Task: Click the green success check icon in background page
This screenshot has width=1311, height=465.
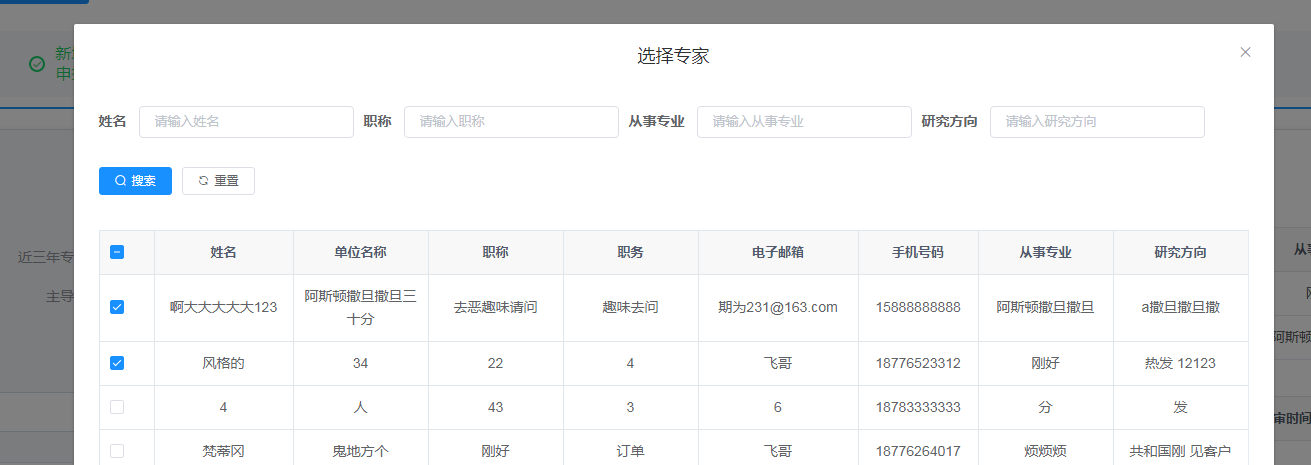Action: click(37, 64)
